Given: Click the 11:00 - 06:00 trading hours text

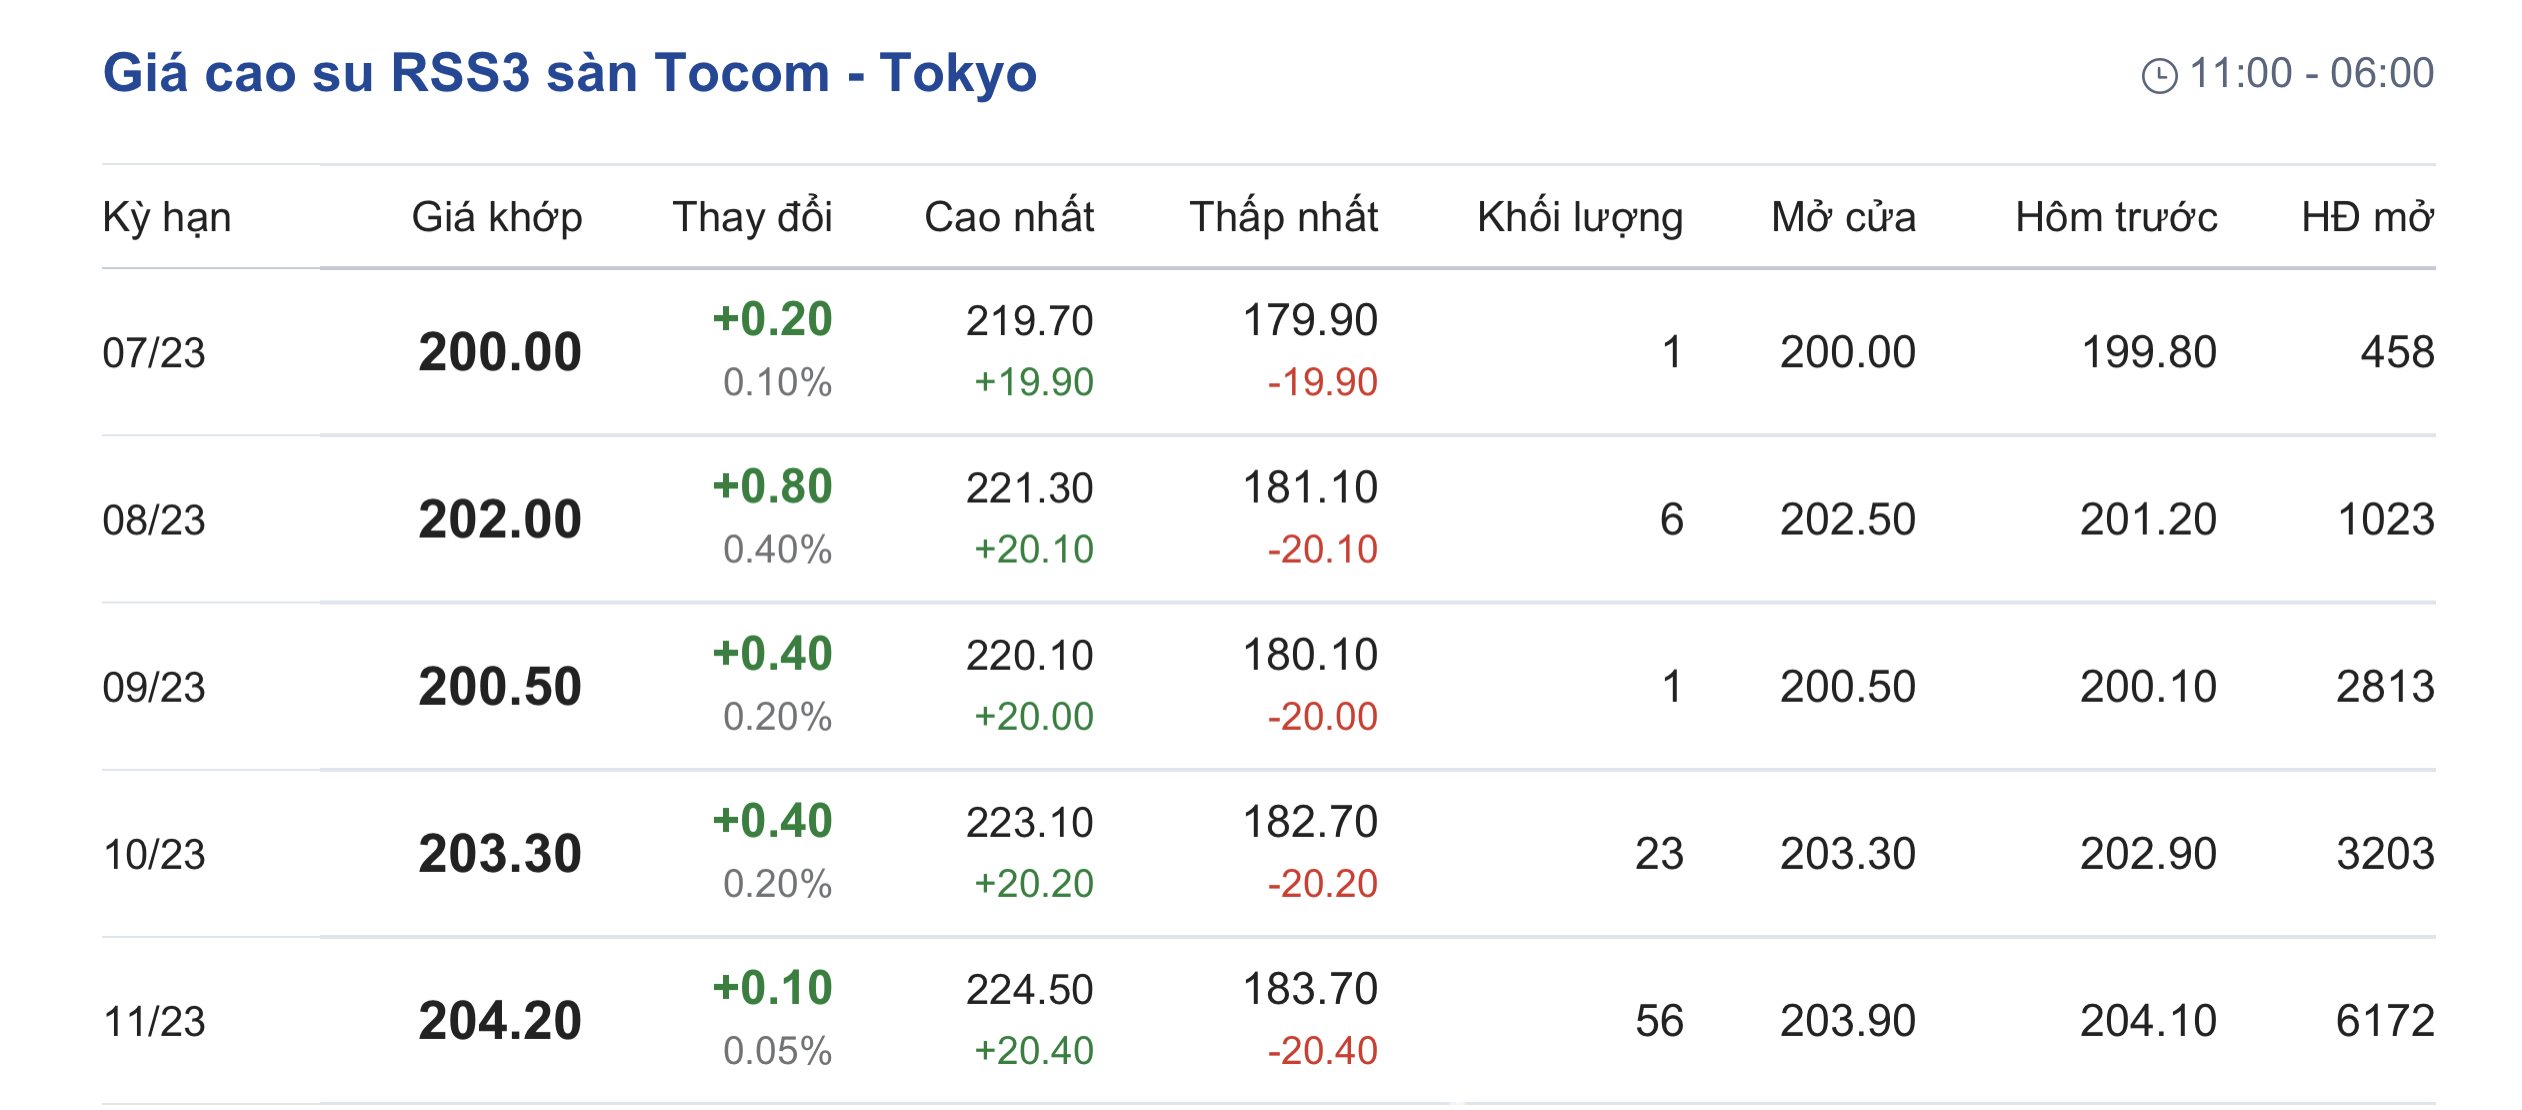Looking at the screenshot, I should tap(2312, 73).
